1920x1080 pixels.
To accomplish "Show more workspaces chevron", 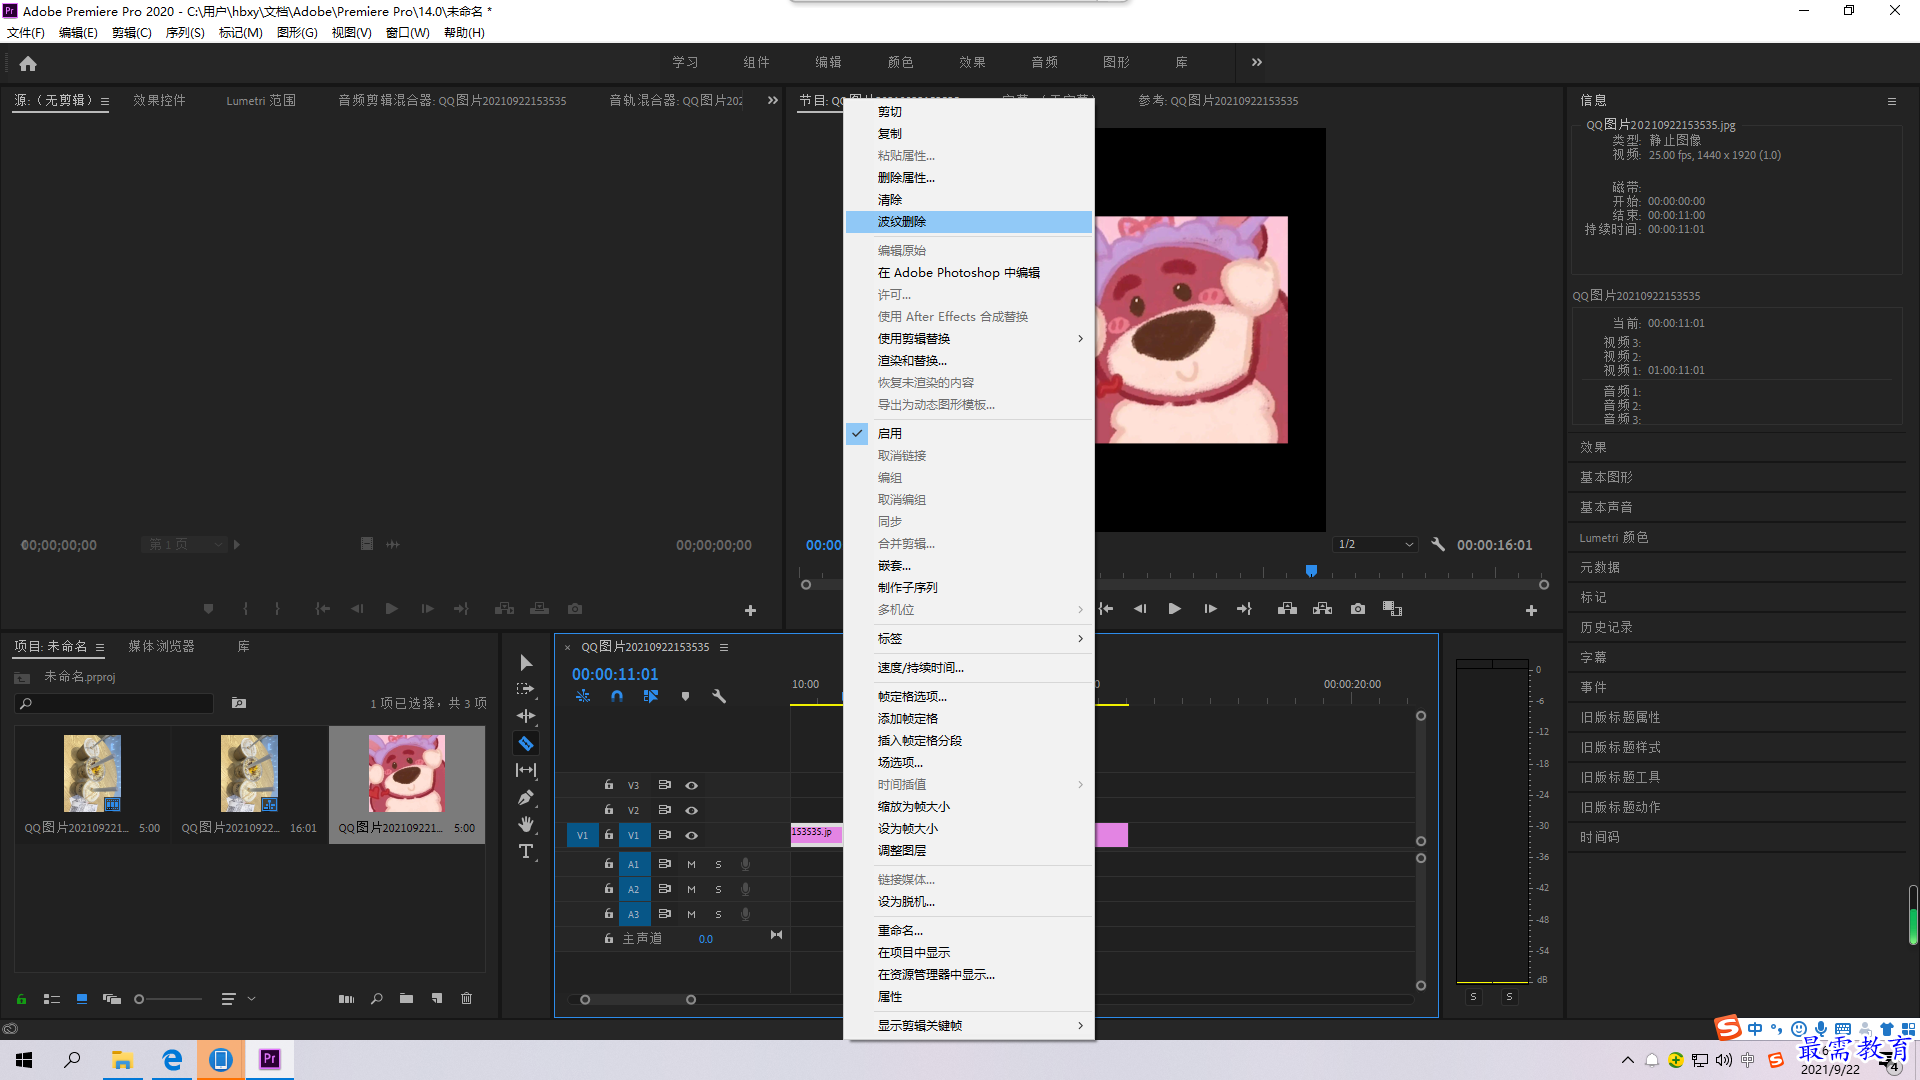I will pos(1257,62).
